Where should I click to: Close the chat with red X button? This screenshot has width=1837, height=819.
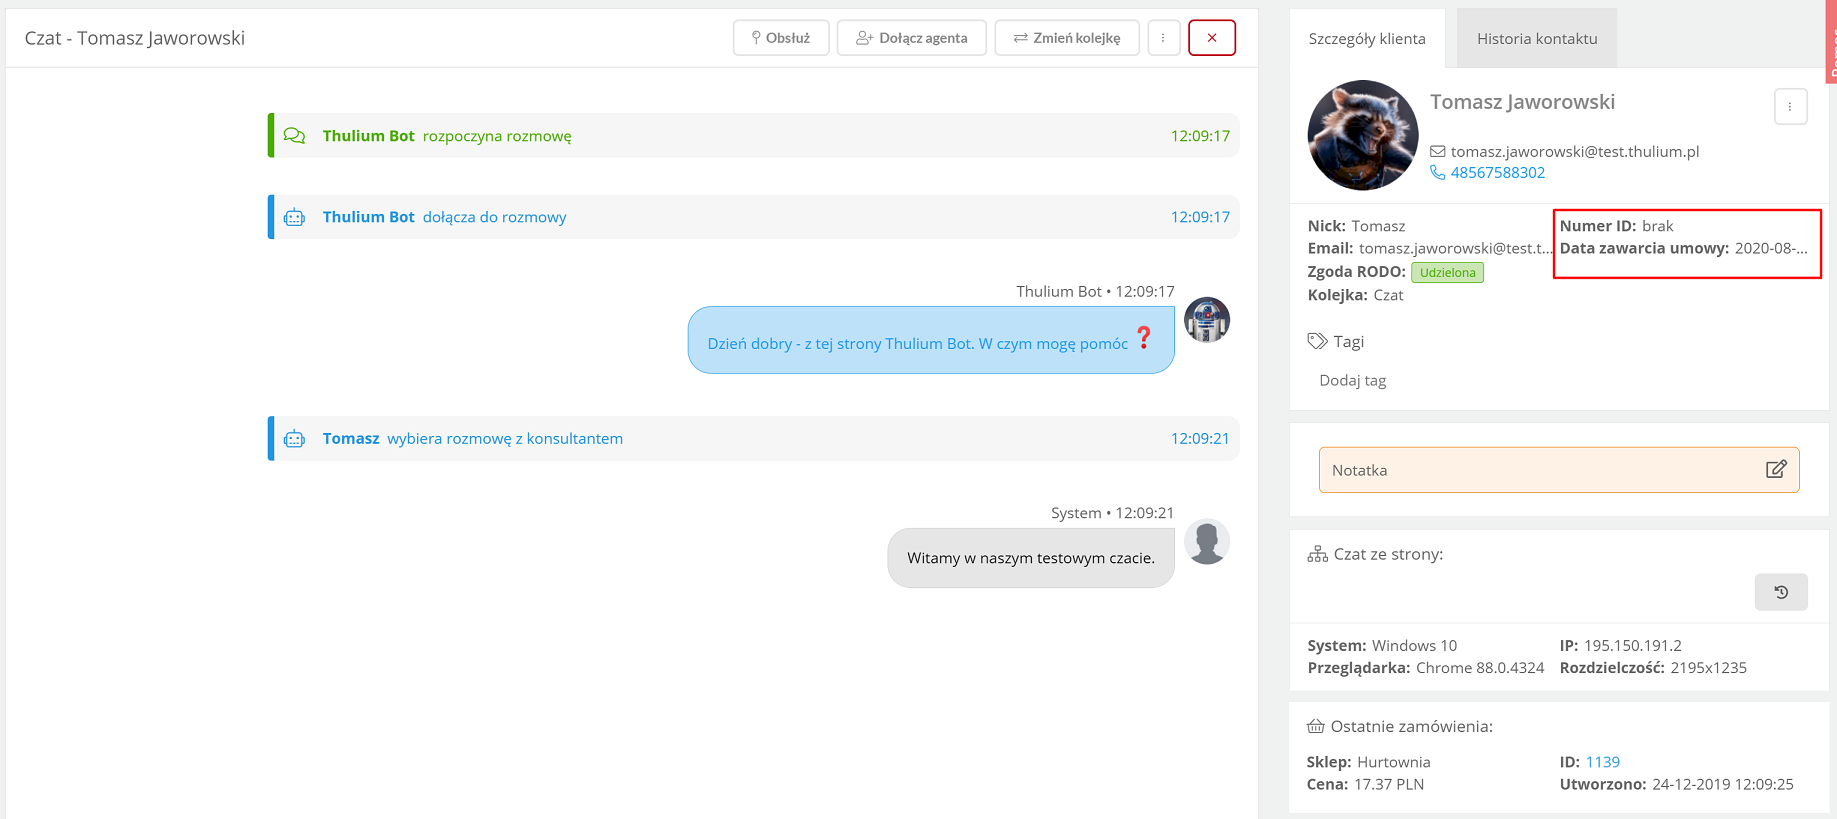(x=1212, y=38)
